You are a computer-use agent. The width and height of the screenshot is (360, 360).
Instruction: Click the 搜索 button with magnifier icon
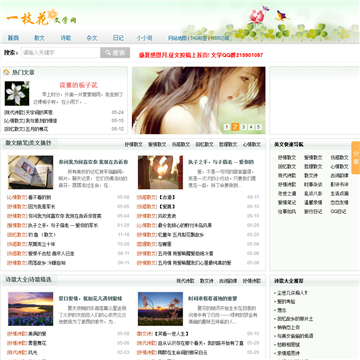[x=115, y=53]
